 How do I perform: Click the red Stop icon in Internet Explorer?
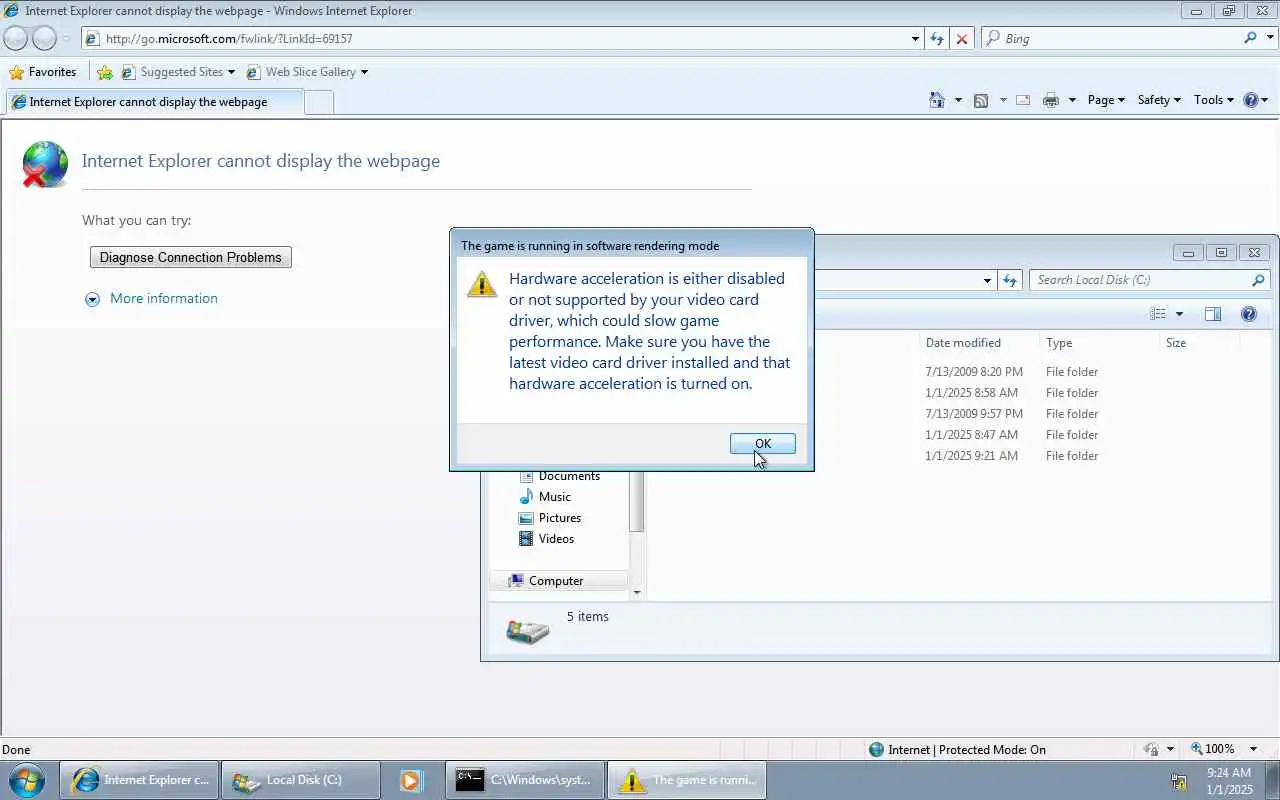click(x=962, y=38)
